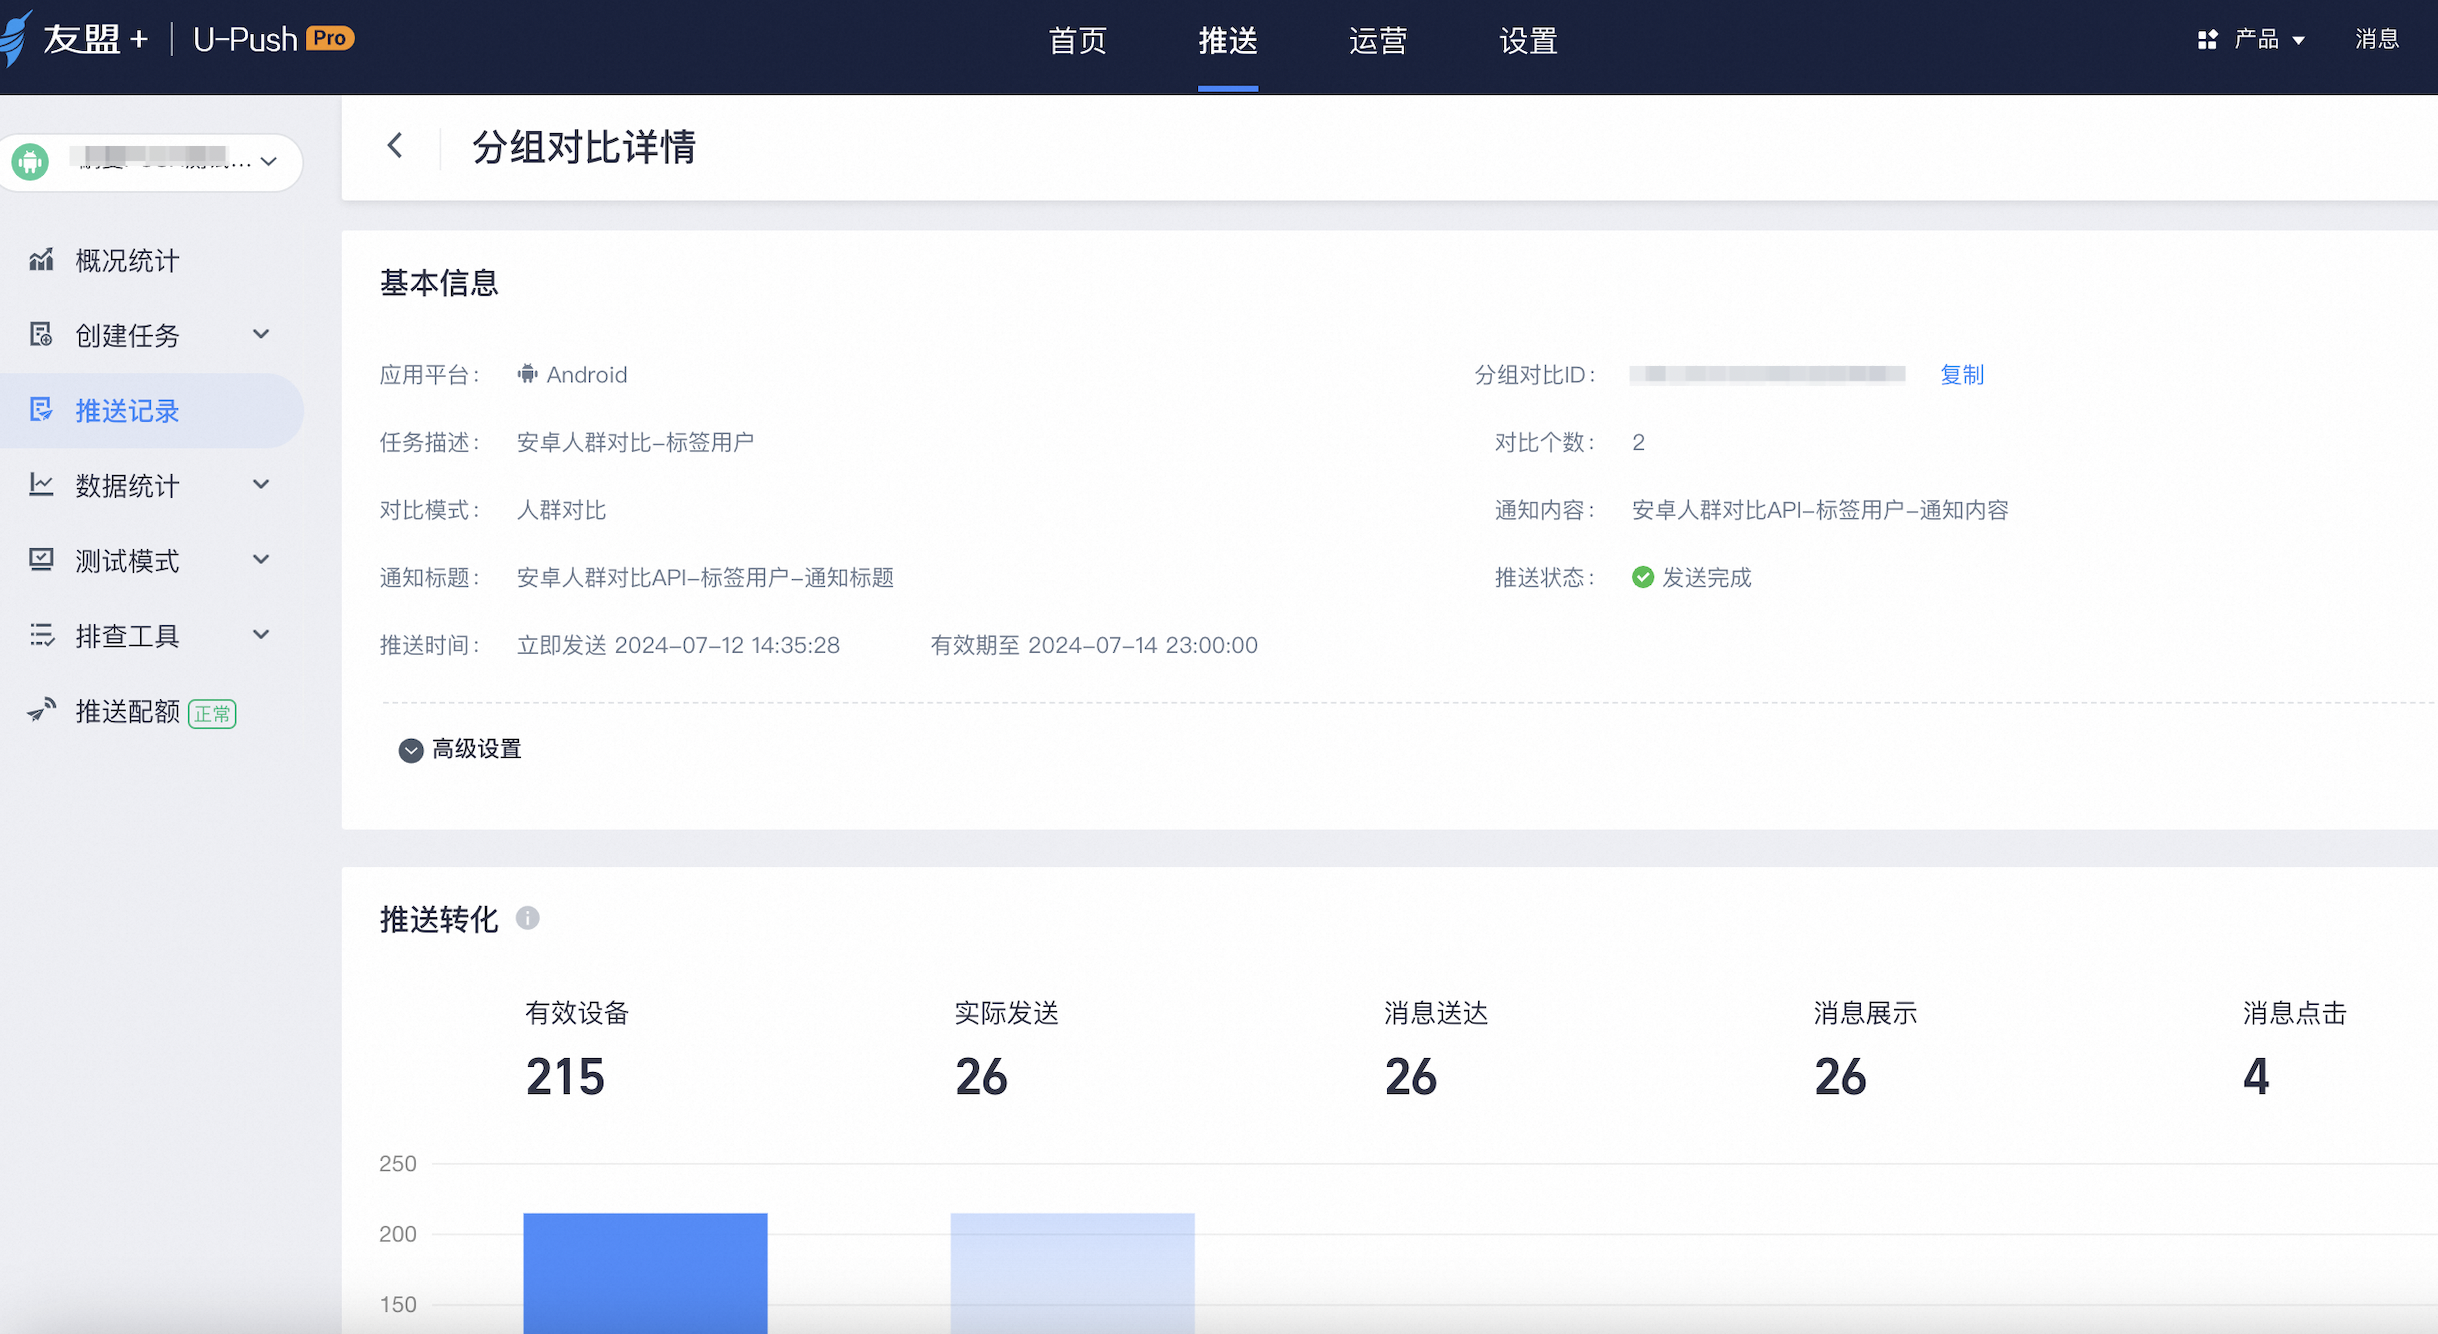Select the 推送 top tab
Screen dimensions: 2438x1334
(x=1228, y=40)
